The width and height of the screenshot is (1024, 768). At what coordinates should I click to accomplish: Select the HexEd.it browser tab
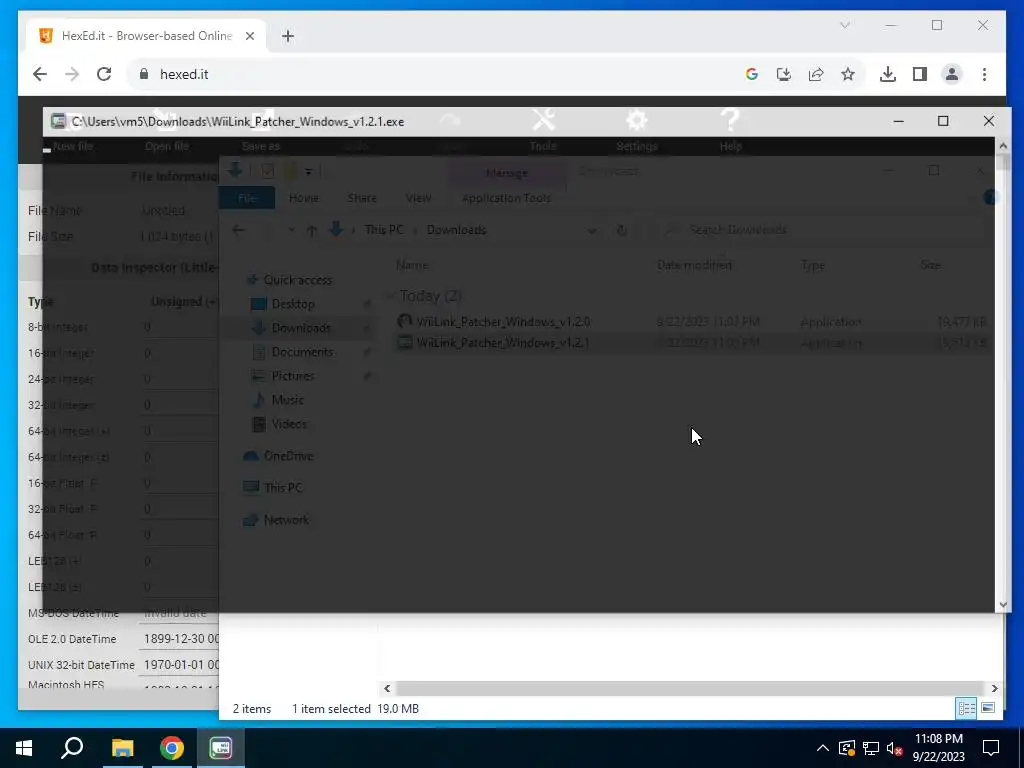click(147, 36)
